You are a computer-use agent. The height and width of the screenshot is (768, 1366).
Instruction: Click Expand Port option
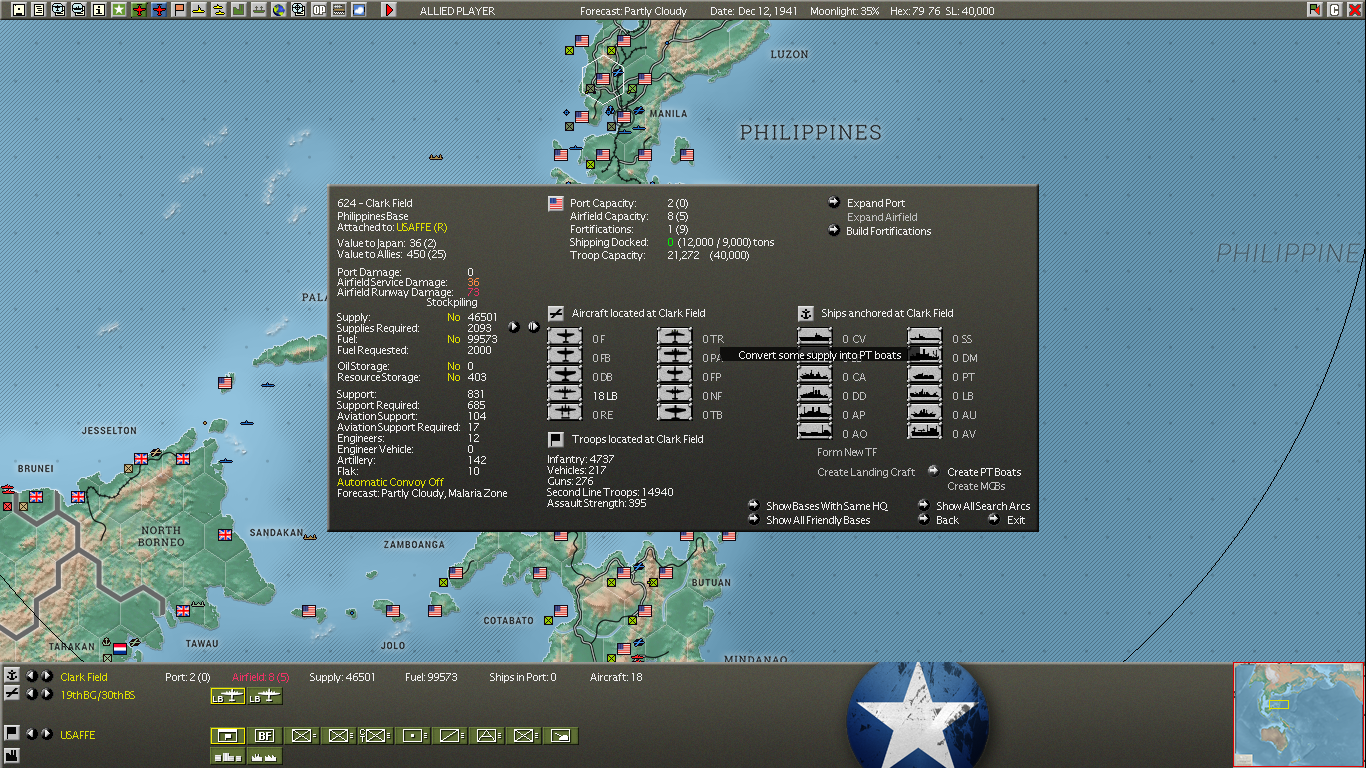point(875,203)
